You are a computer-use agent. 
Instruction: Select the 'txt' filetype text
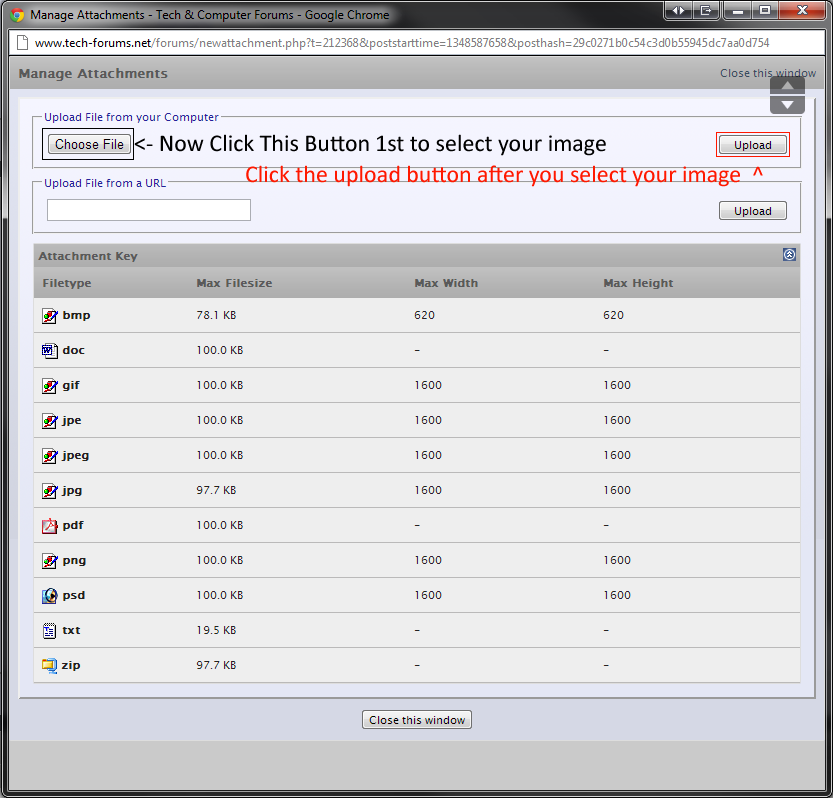(x=71, y=630)
